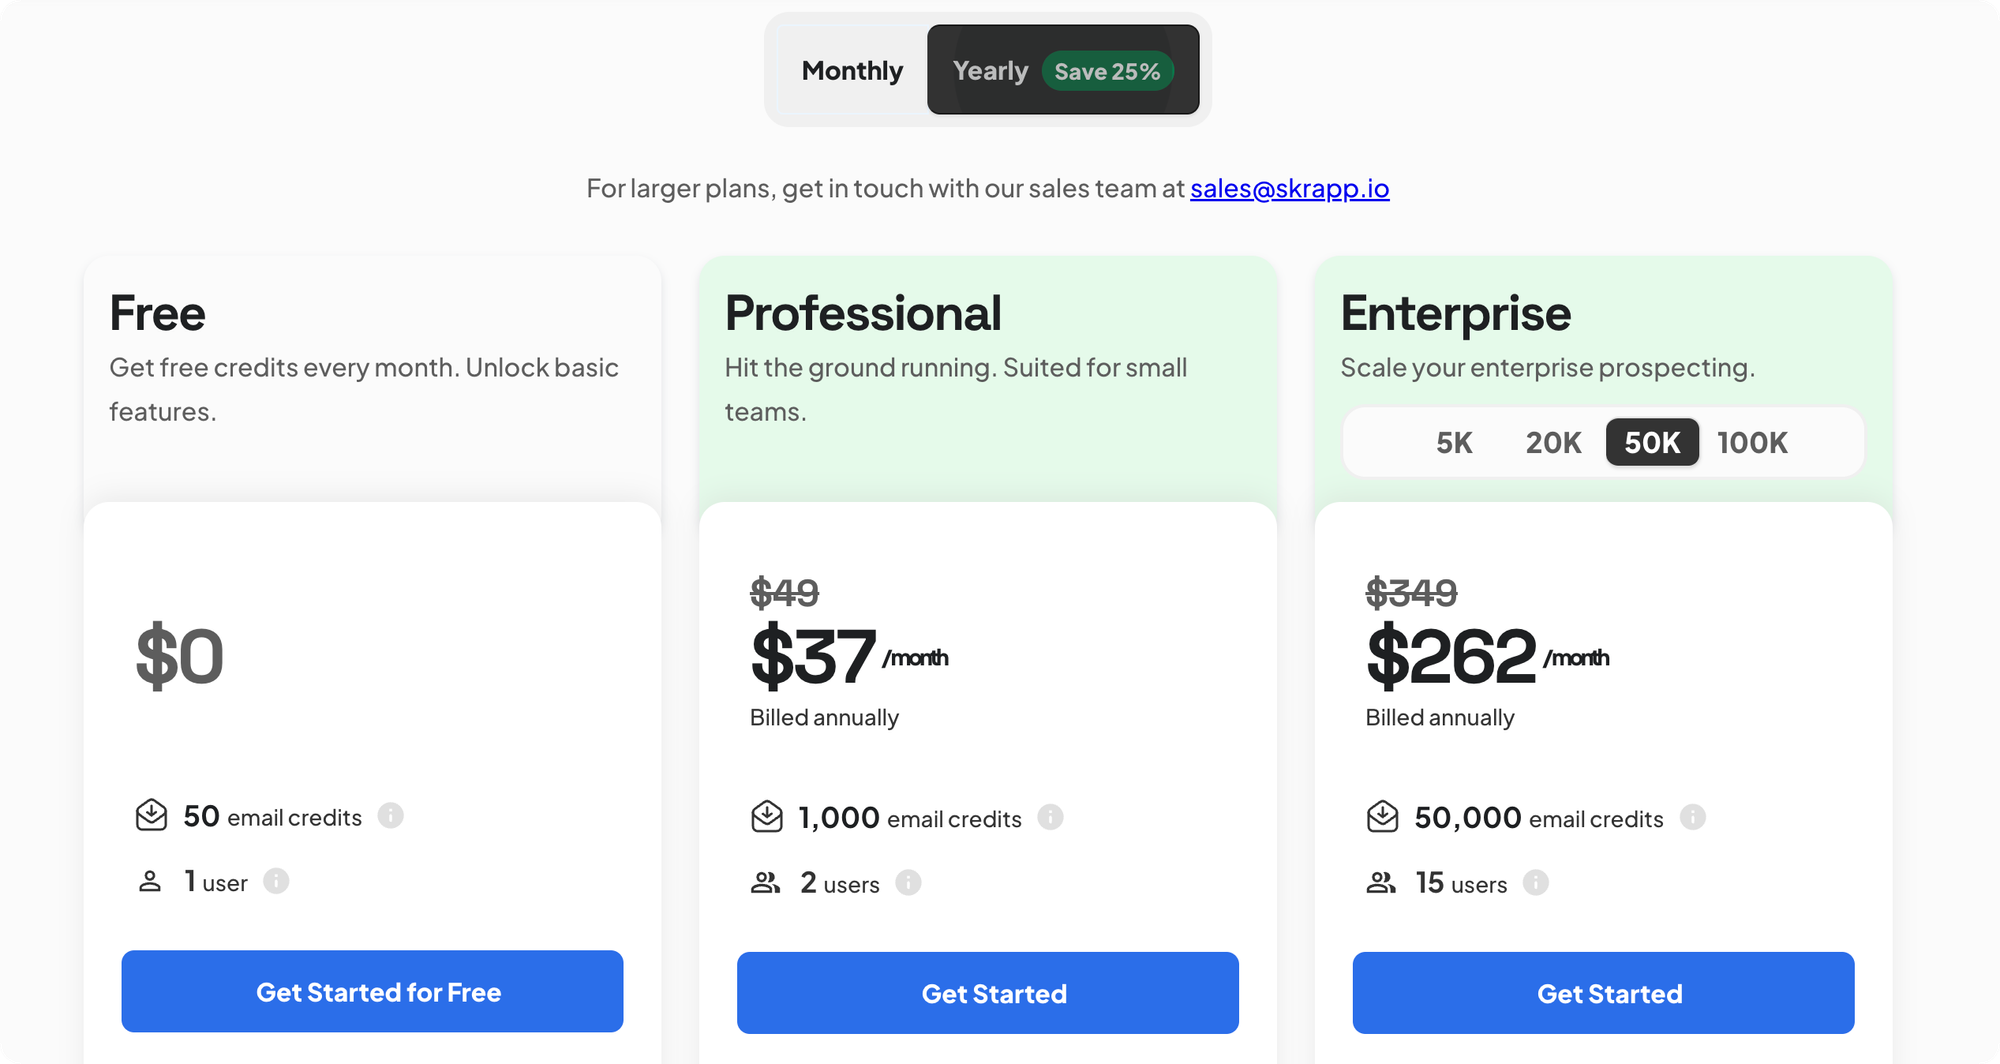Click the Enterprise plan users icon
The width and height of the screenshot is (2000, 1064).
1381,882
